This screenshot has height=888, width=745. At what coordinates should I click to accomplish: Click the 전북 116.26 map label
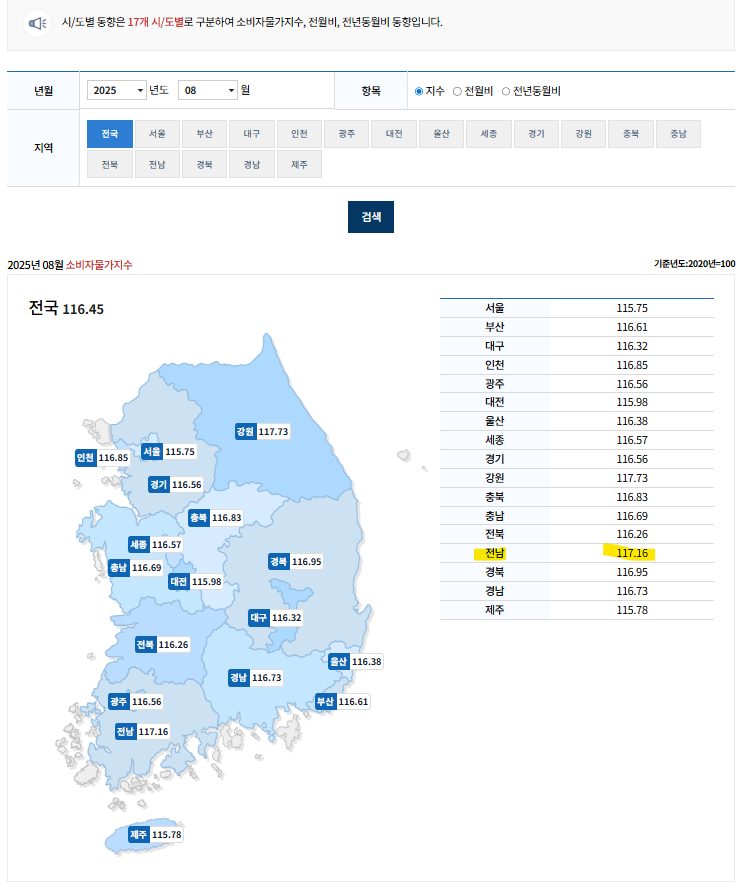pyautogui.click(x=163, y=644)
